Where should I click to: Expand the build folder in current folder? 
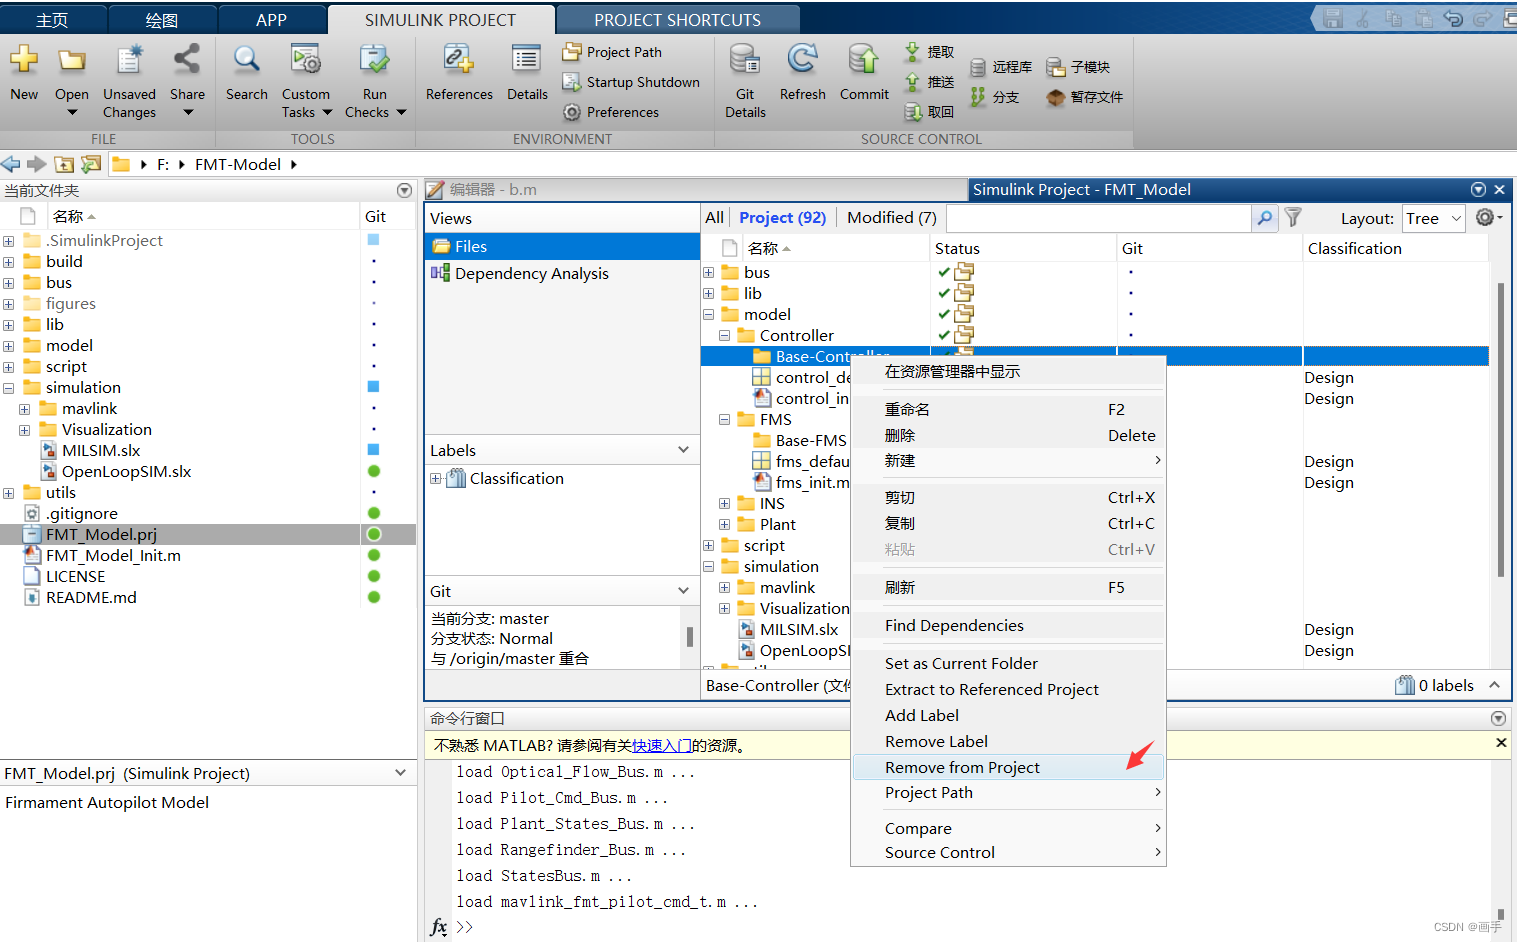point(8,262)
